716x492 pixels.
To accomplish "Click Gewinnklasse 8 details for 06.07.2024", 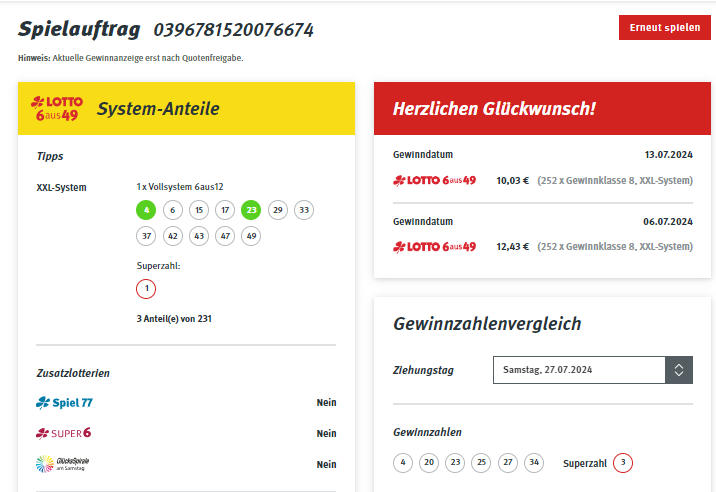I will [615, 247].
